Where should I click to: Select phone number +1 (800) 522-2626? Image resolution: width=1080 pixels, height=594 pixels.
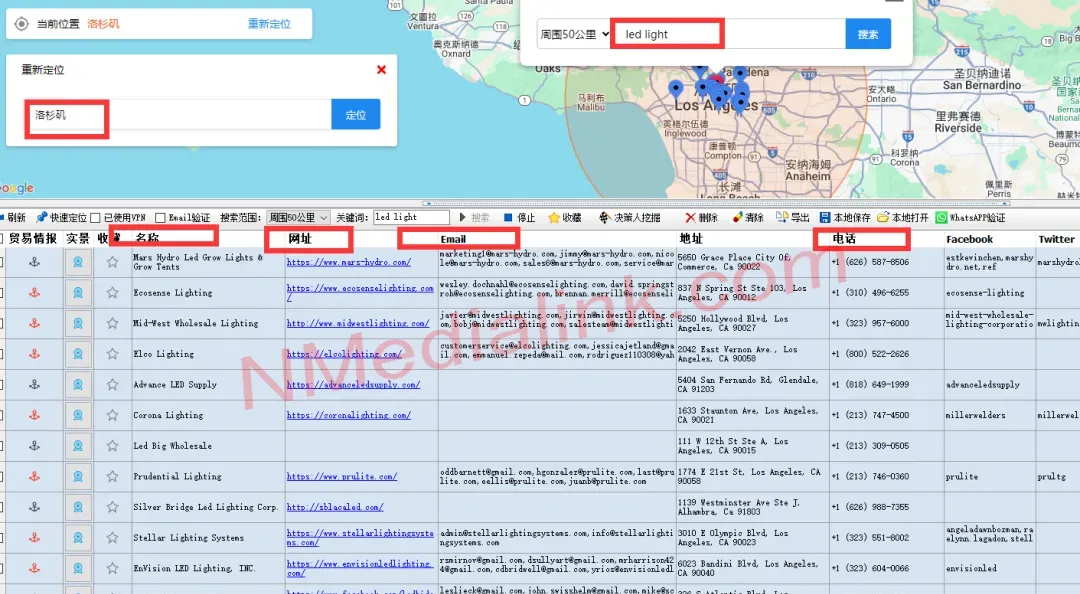click(870, 354)
